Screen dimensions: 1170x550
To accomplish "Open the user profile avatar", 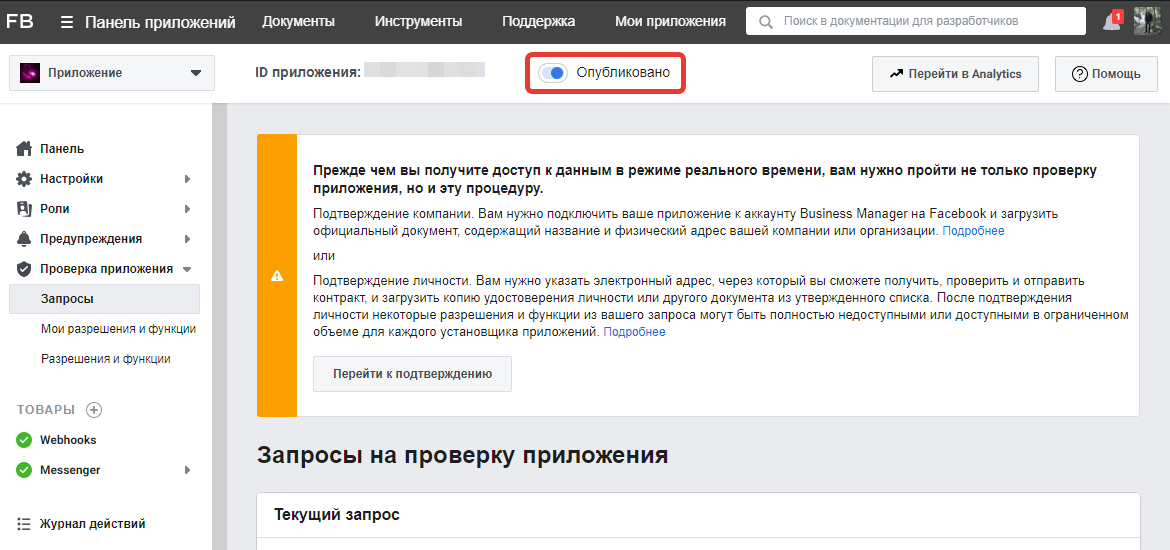I will click(1146, 21).
